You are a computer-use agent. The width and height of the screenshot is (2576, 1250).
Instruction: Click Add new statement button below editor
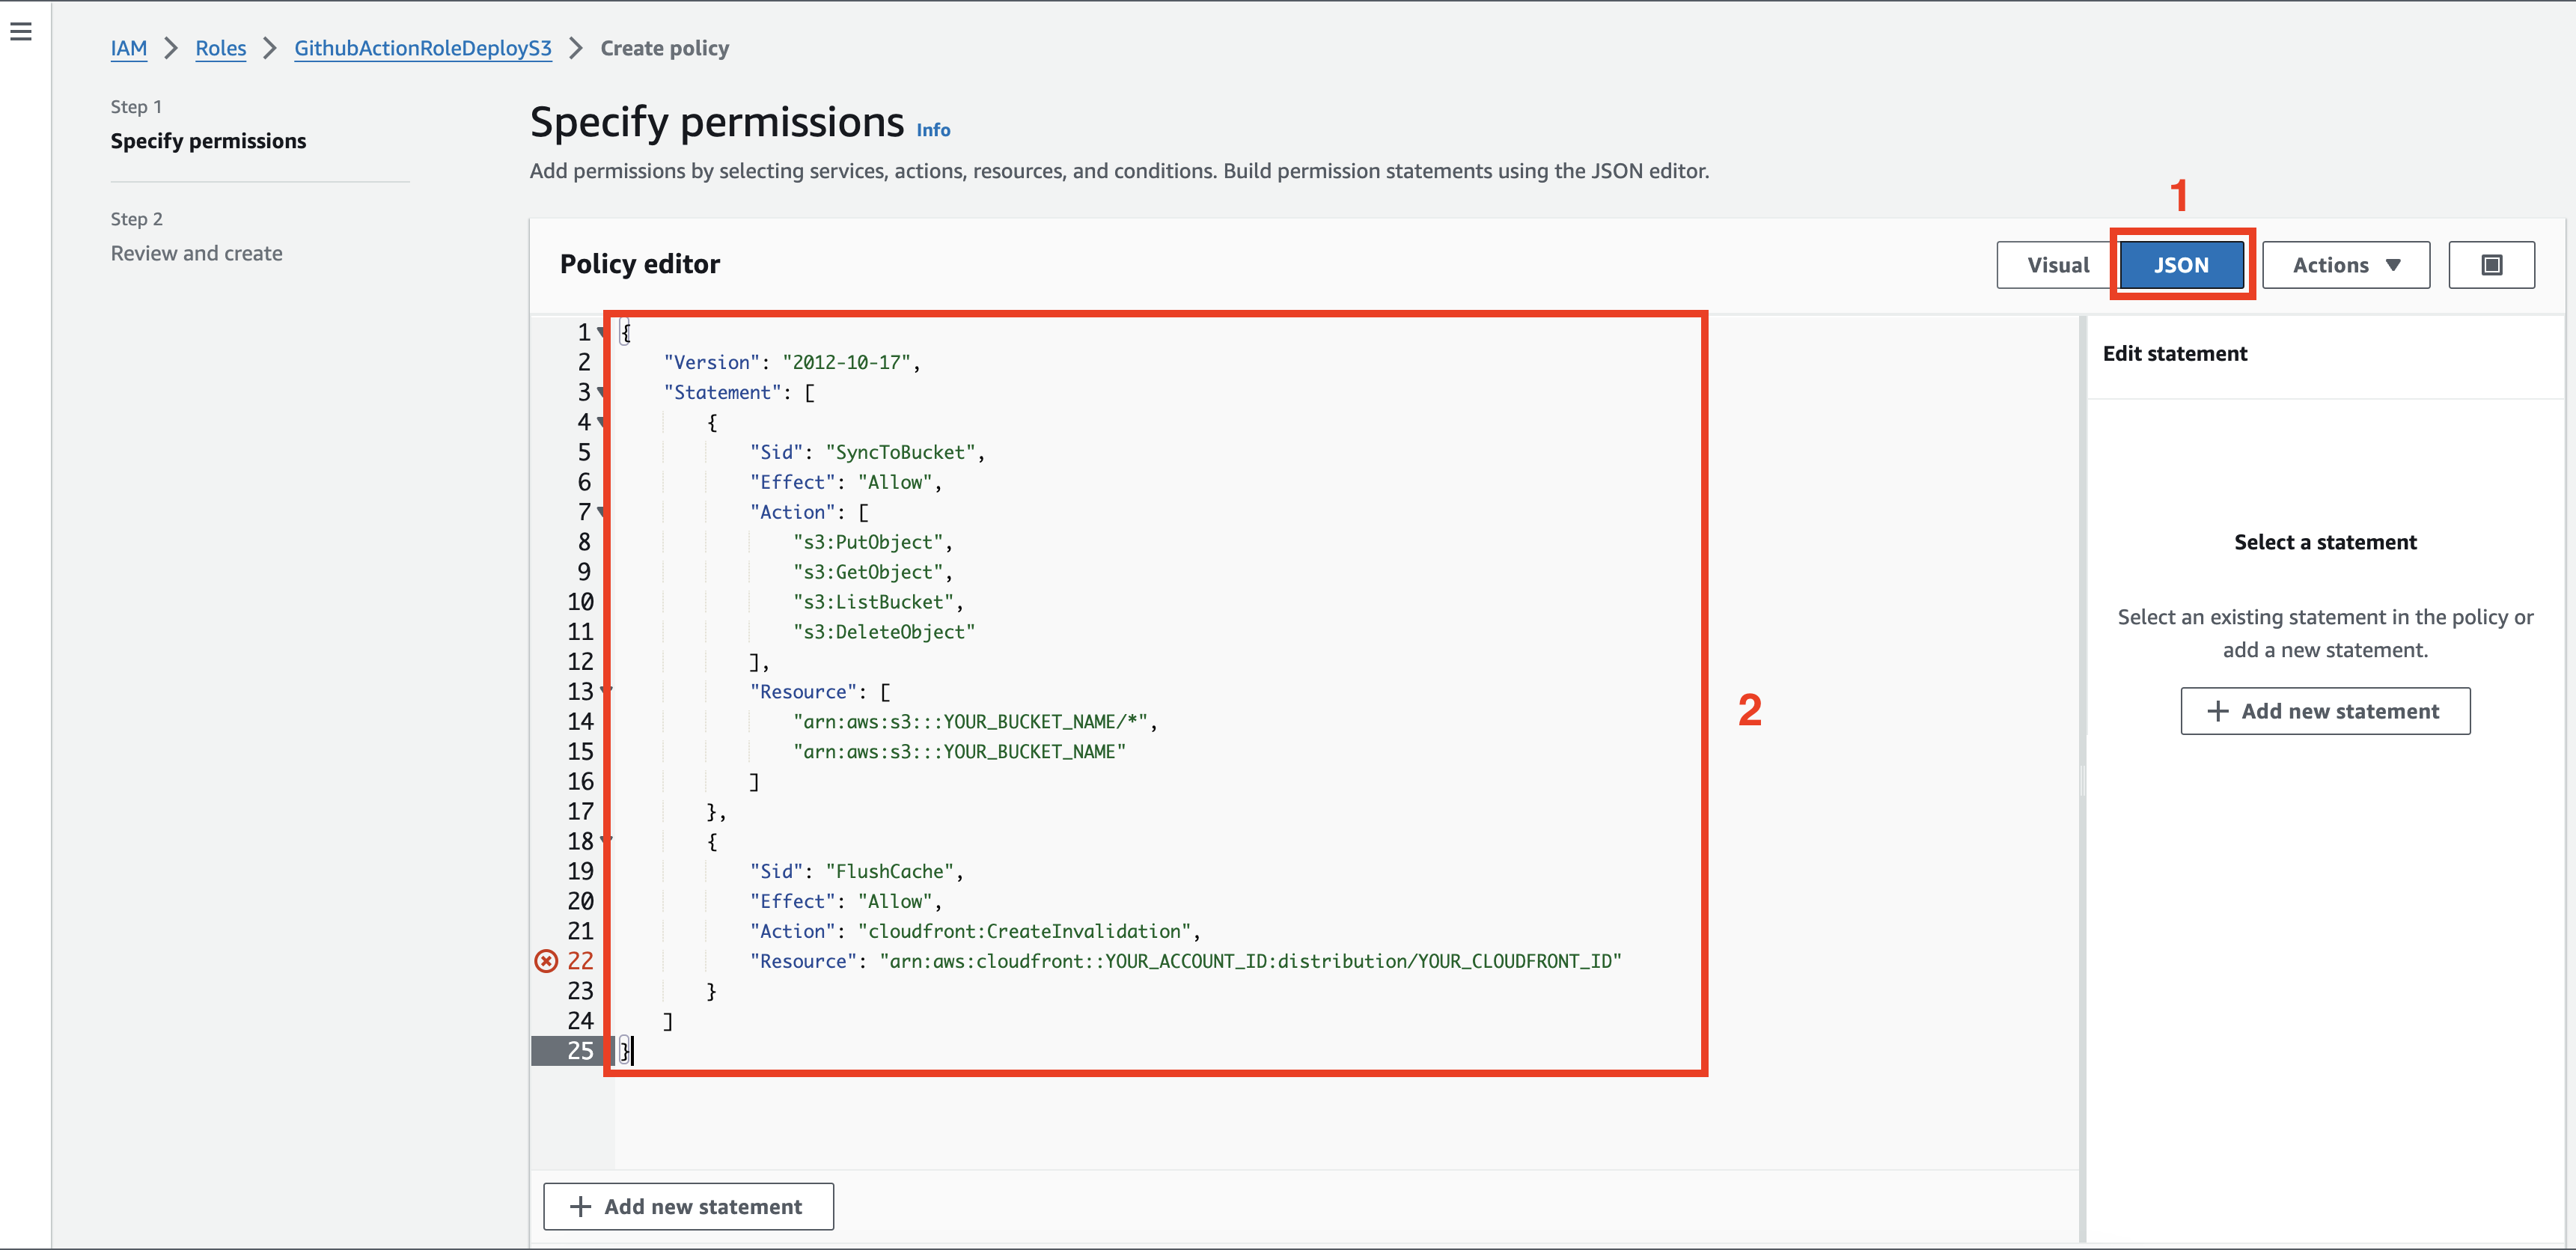point(689,1206)
